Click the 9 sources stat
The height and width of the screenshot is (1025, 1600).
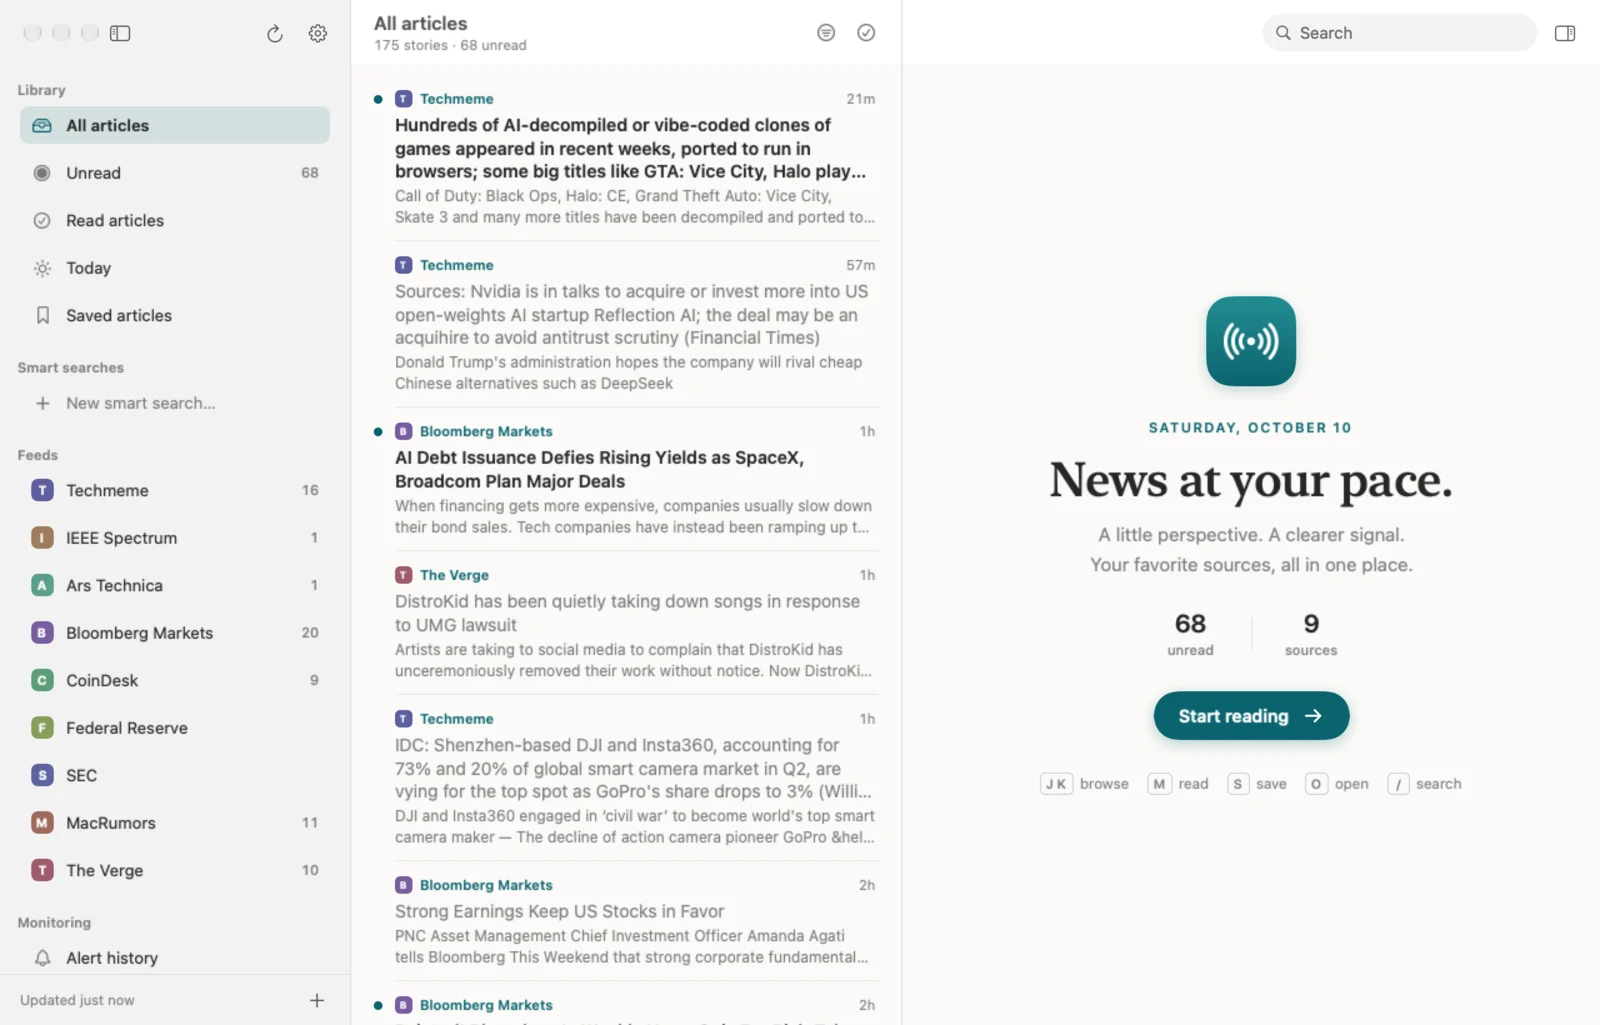point(1311,634)
